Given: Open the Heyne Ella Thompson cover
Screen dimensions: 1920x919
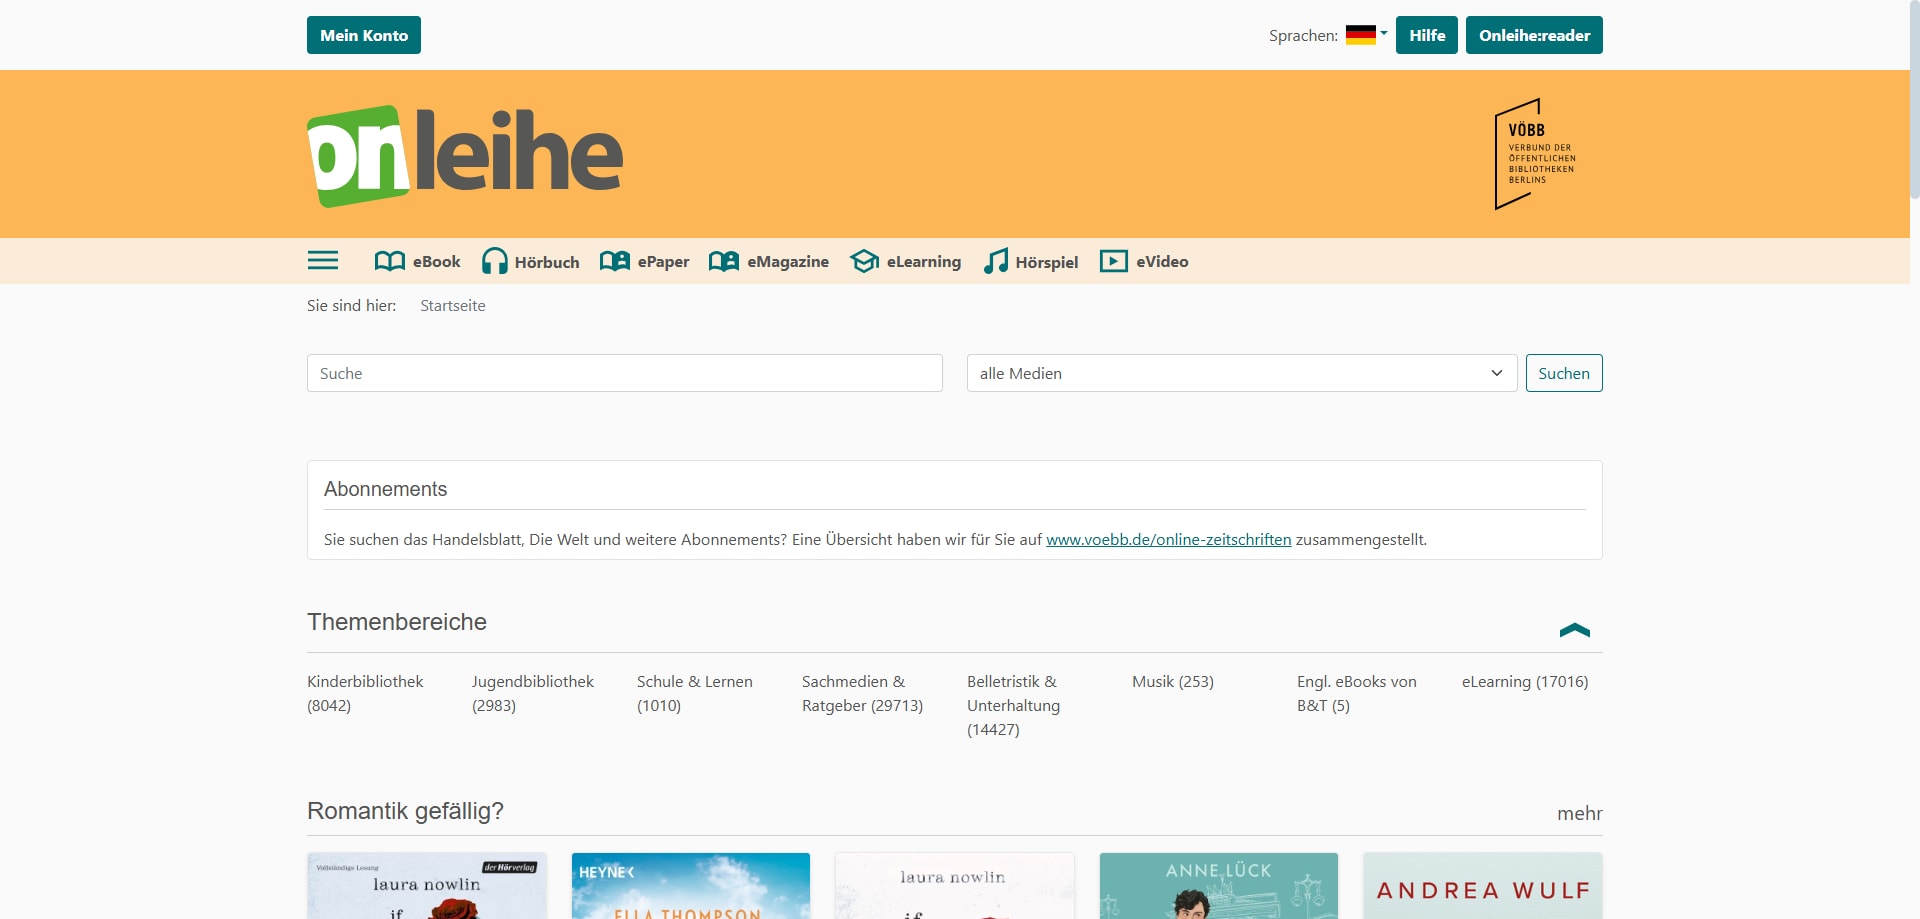Looking at the screenshot, I should pos(691,886).
